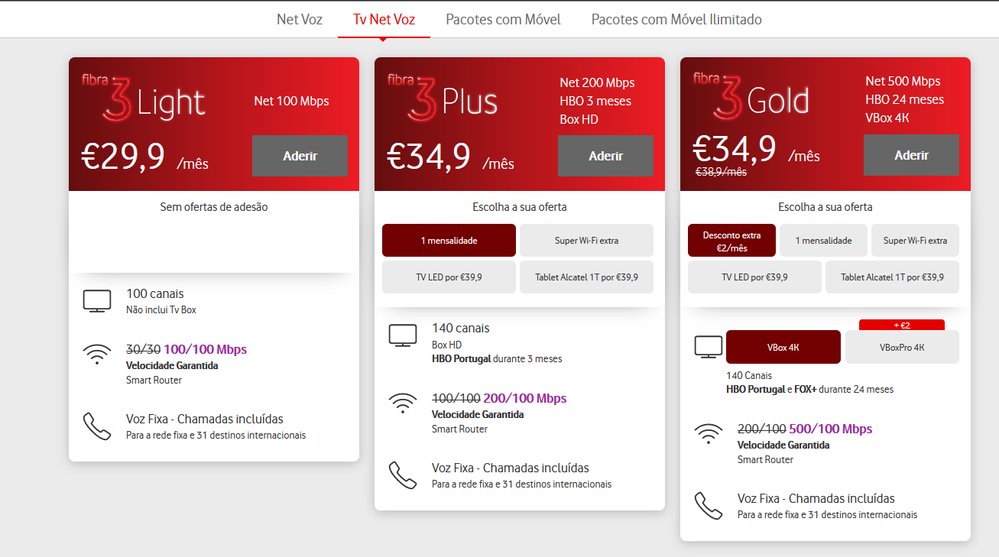
Task: Click the TV icon in Fibra 3 Plus card
Action: point(402,336)
